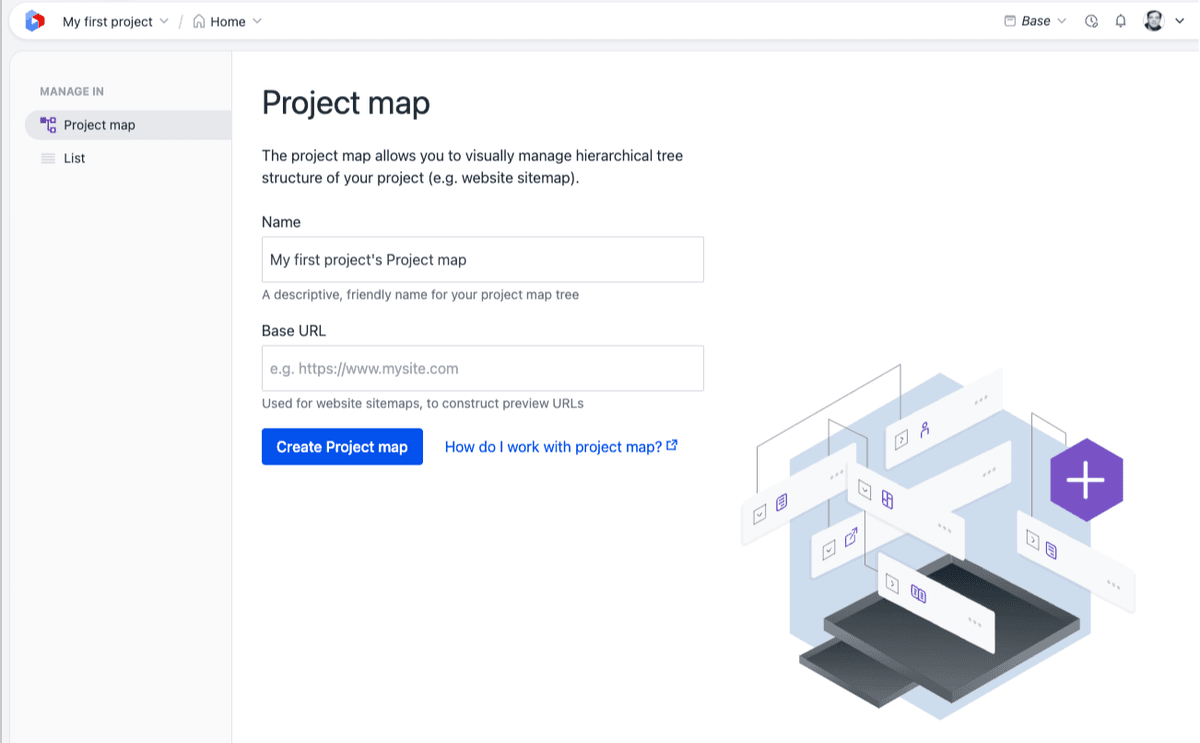Click the Name text input
Image resolution: width=1200 pixels, height=743 pixels.
point(482,259)
